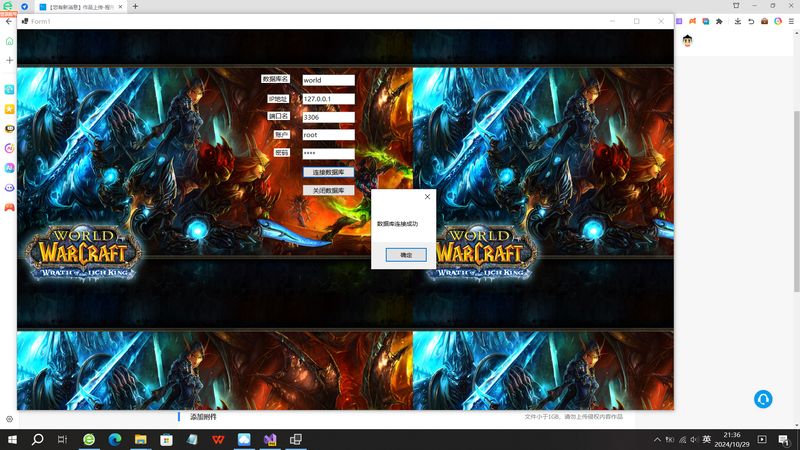Close the 作品上传 browser tab
The width and height of the screenshot is (800, 450).
click(x=120, y=7)
